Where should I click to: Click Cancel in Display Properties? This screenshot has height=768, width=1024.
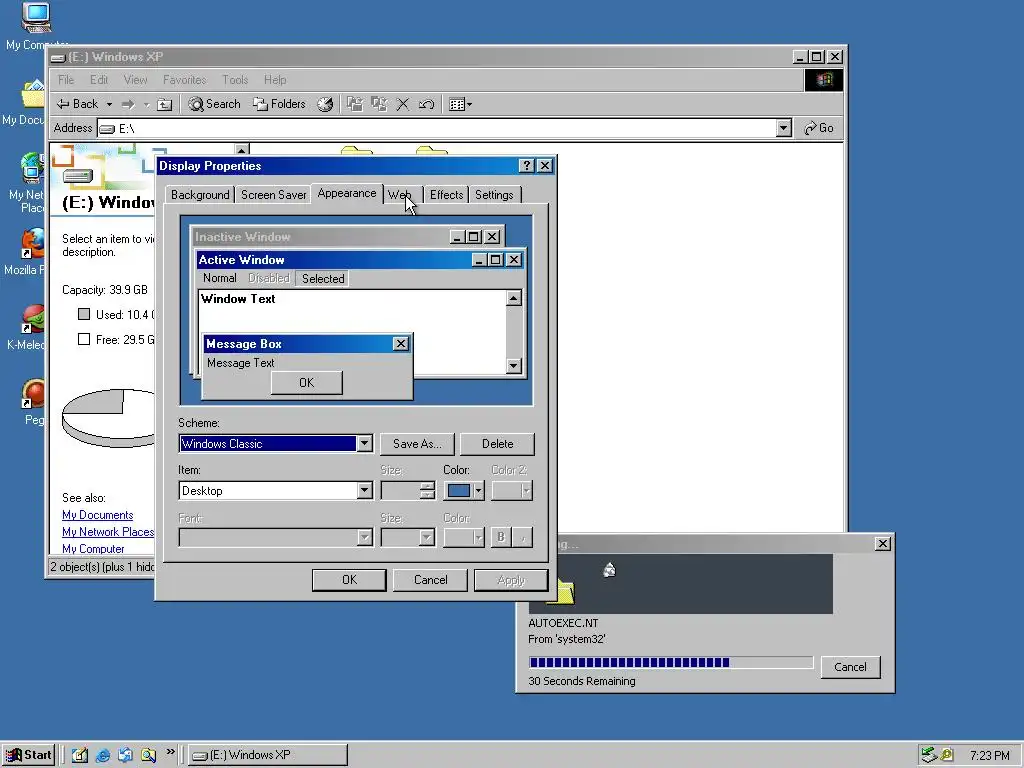point(430,580)
